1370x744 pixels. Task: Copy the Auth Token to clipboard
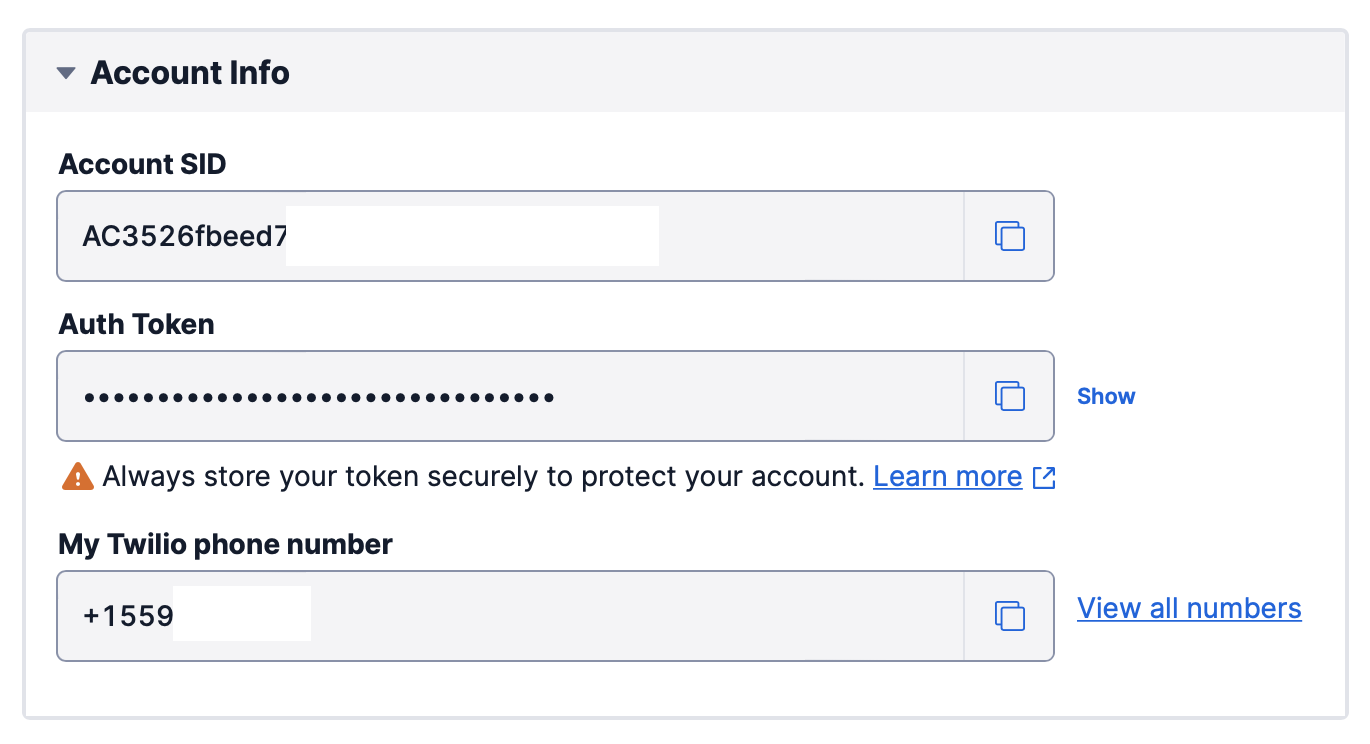click(1009, 396)
